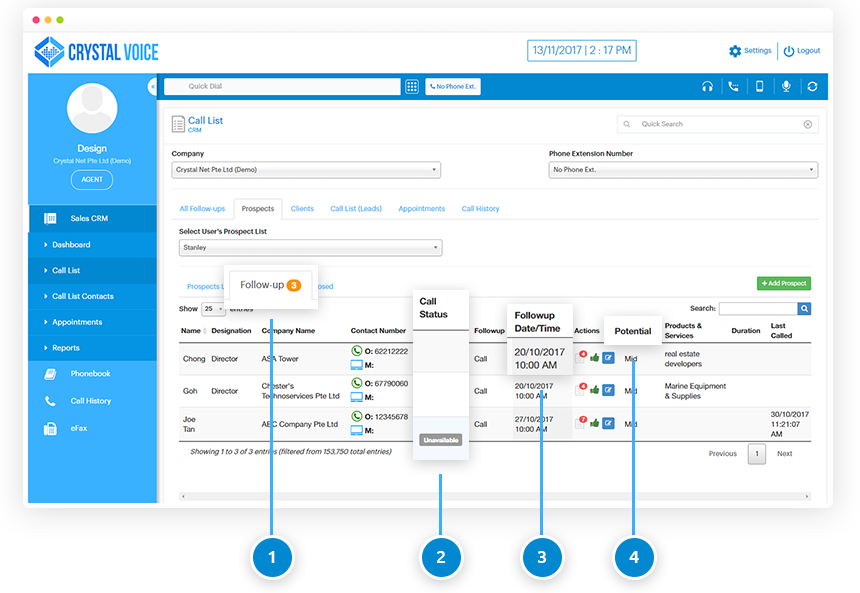Open the Phone Extension Number dropdown
The width and height of the screenshot is (860, 593).
[683, 170]
